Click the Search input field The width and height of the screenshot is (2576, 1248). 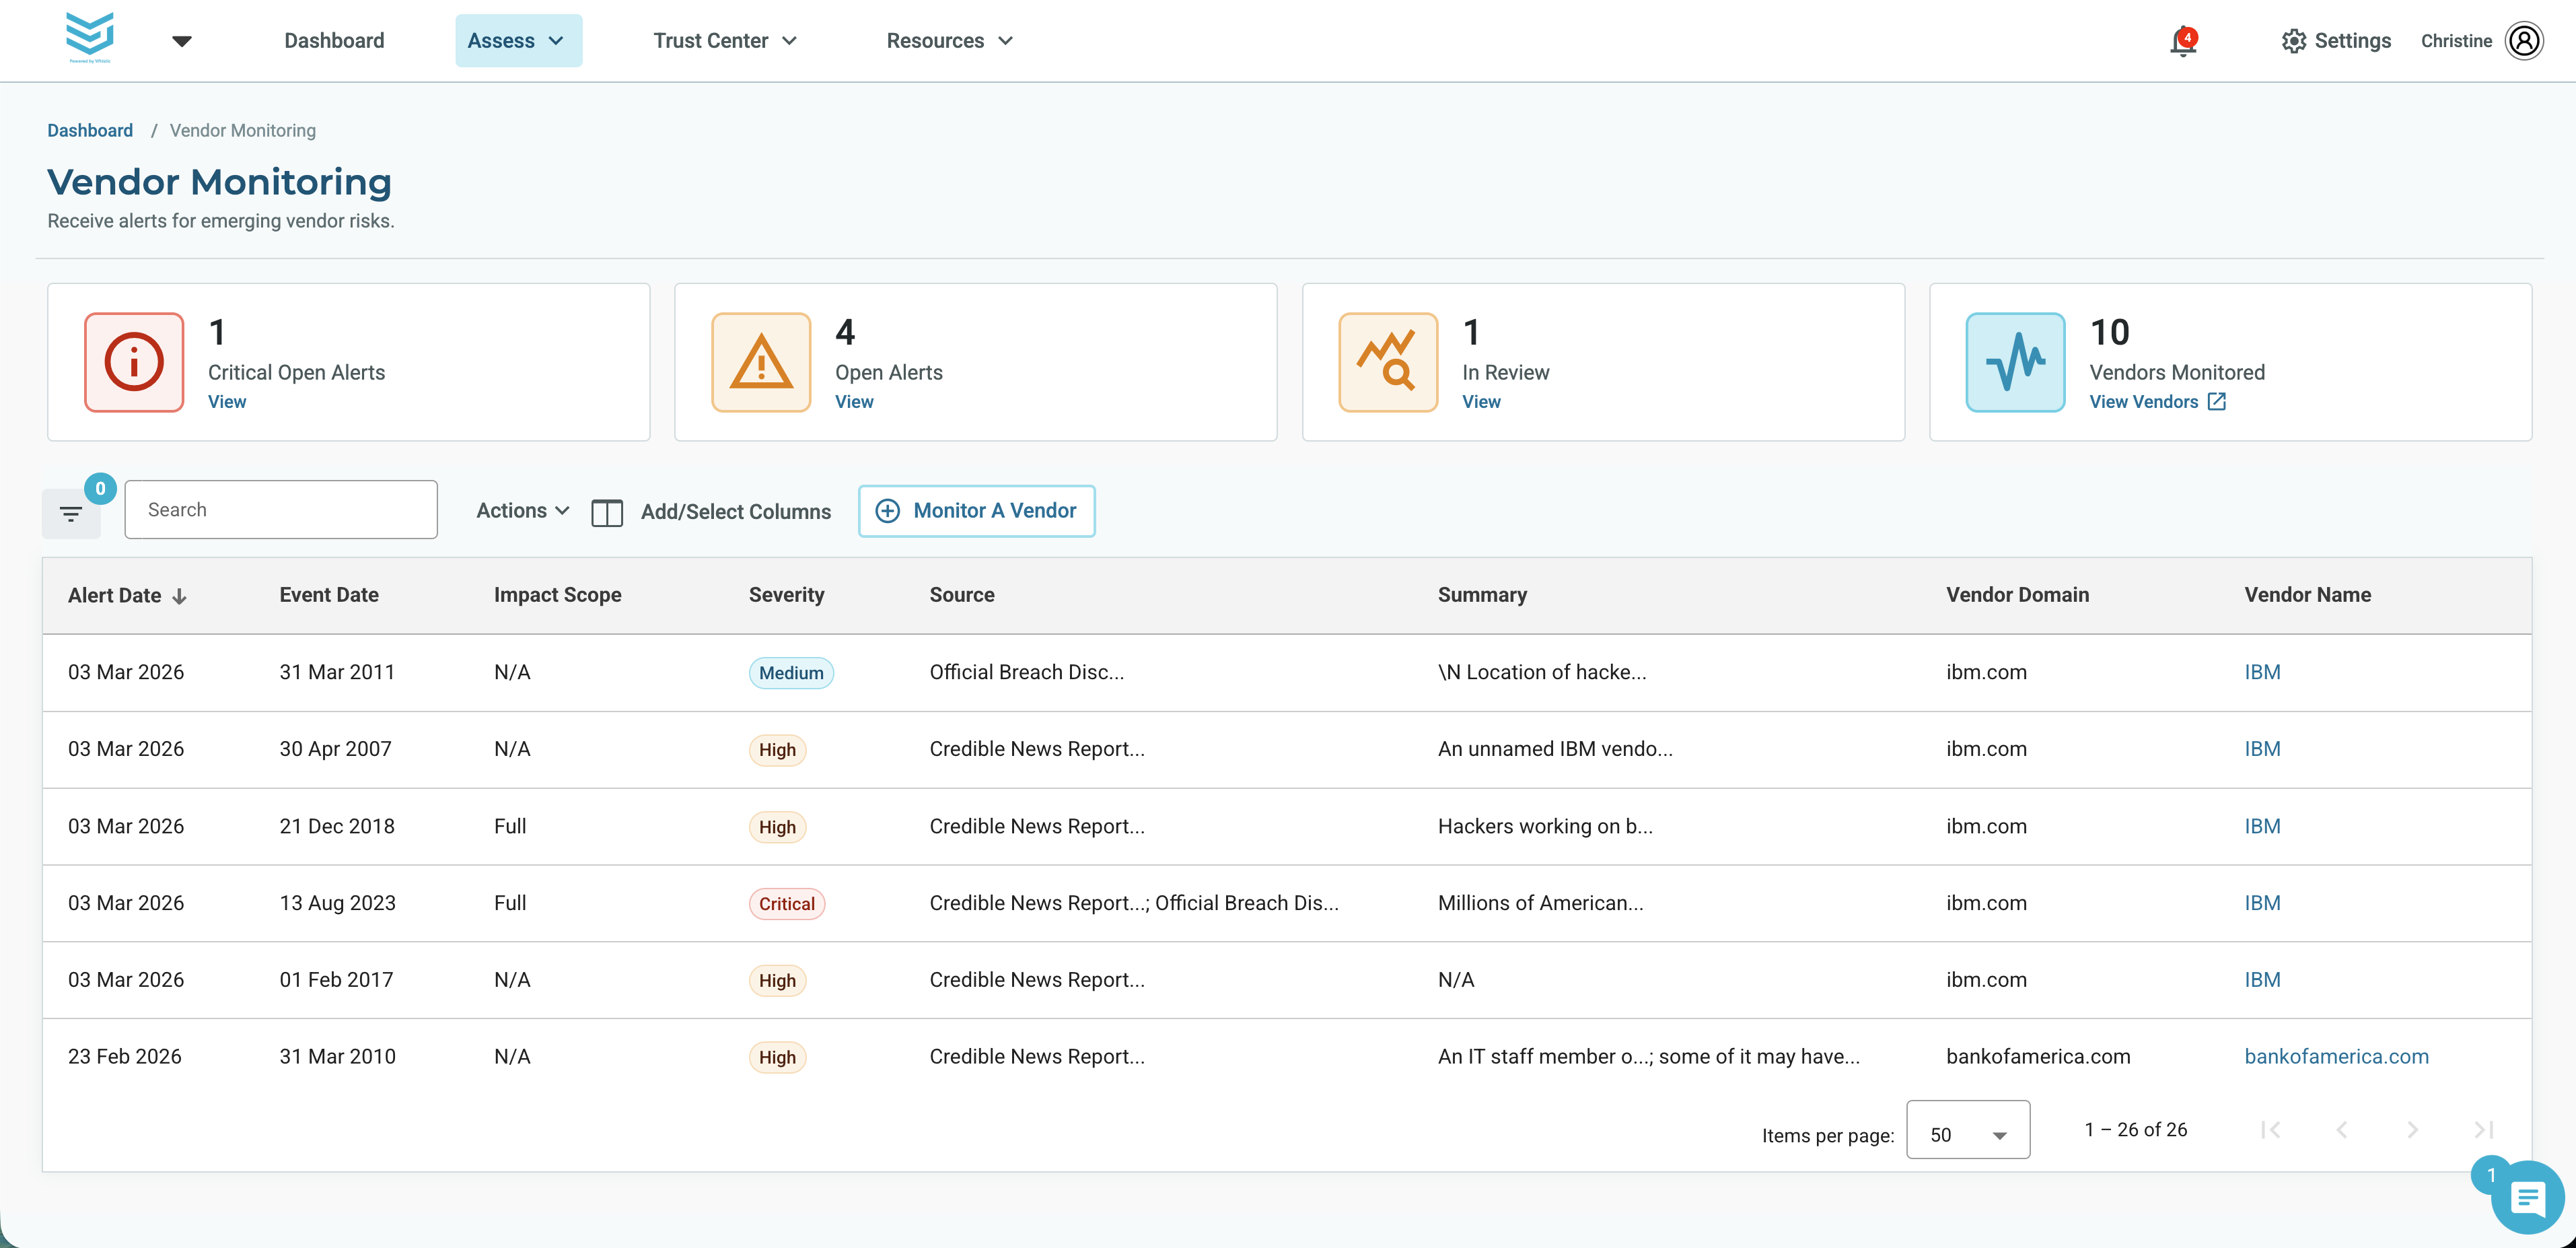click(x=281, y=510)
